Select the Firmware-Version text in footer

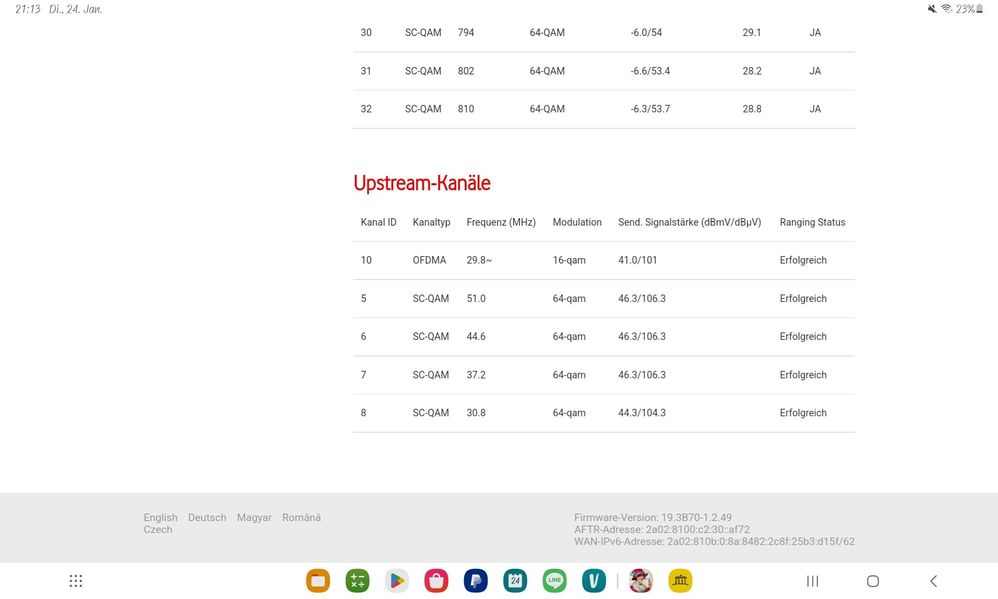(x=652, y=518)
